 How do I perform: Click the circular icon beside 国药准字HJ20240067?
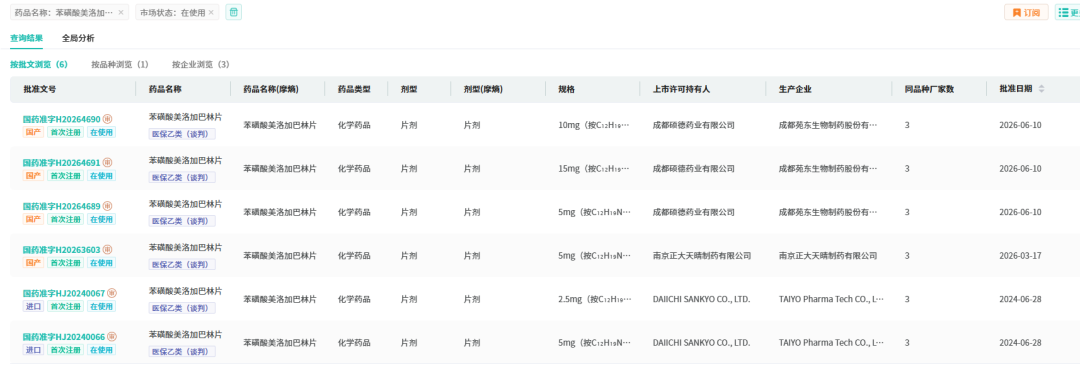click(x=112, y=293)
